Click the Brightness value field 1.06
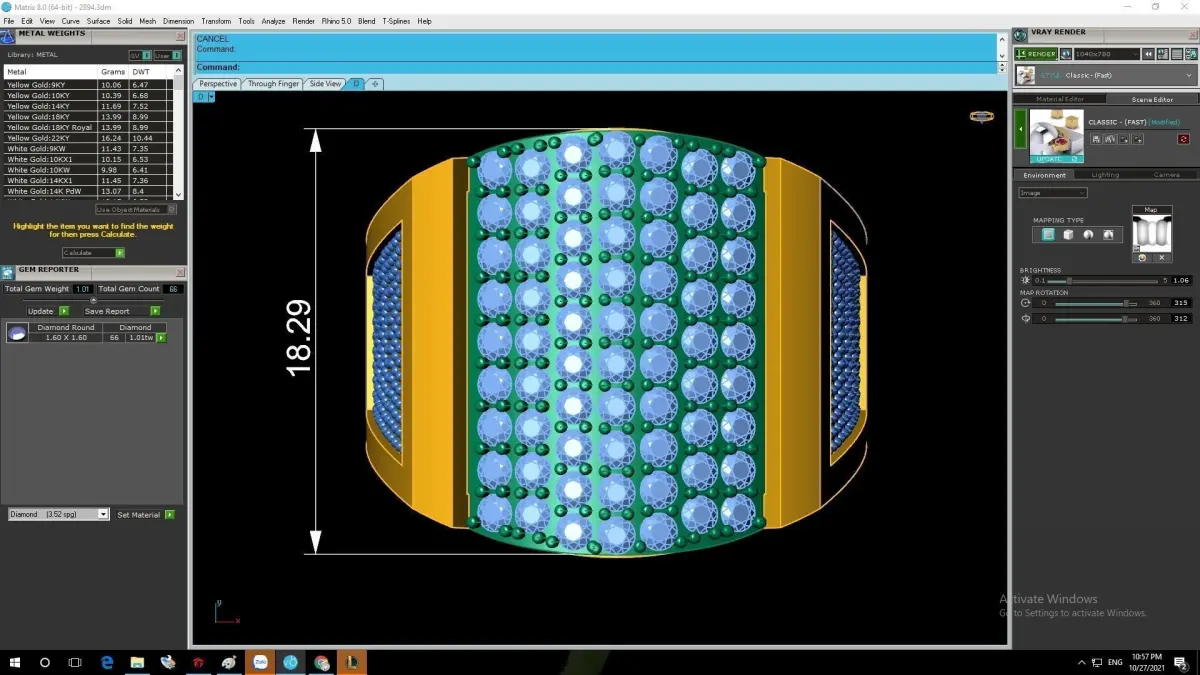Viewport: 1200px width, 675px height. point(1181,281)
